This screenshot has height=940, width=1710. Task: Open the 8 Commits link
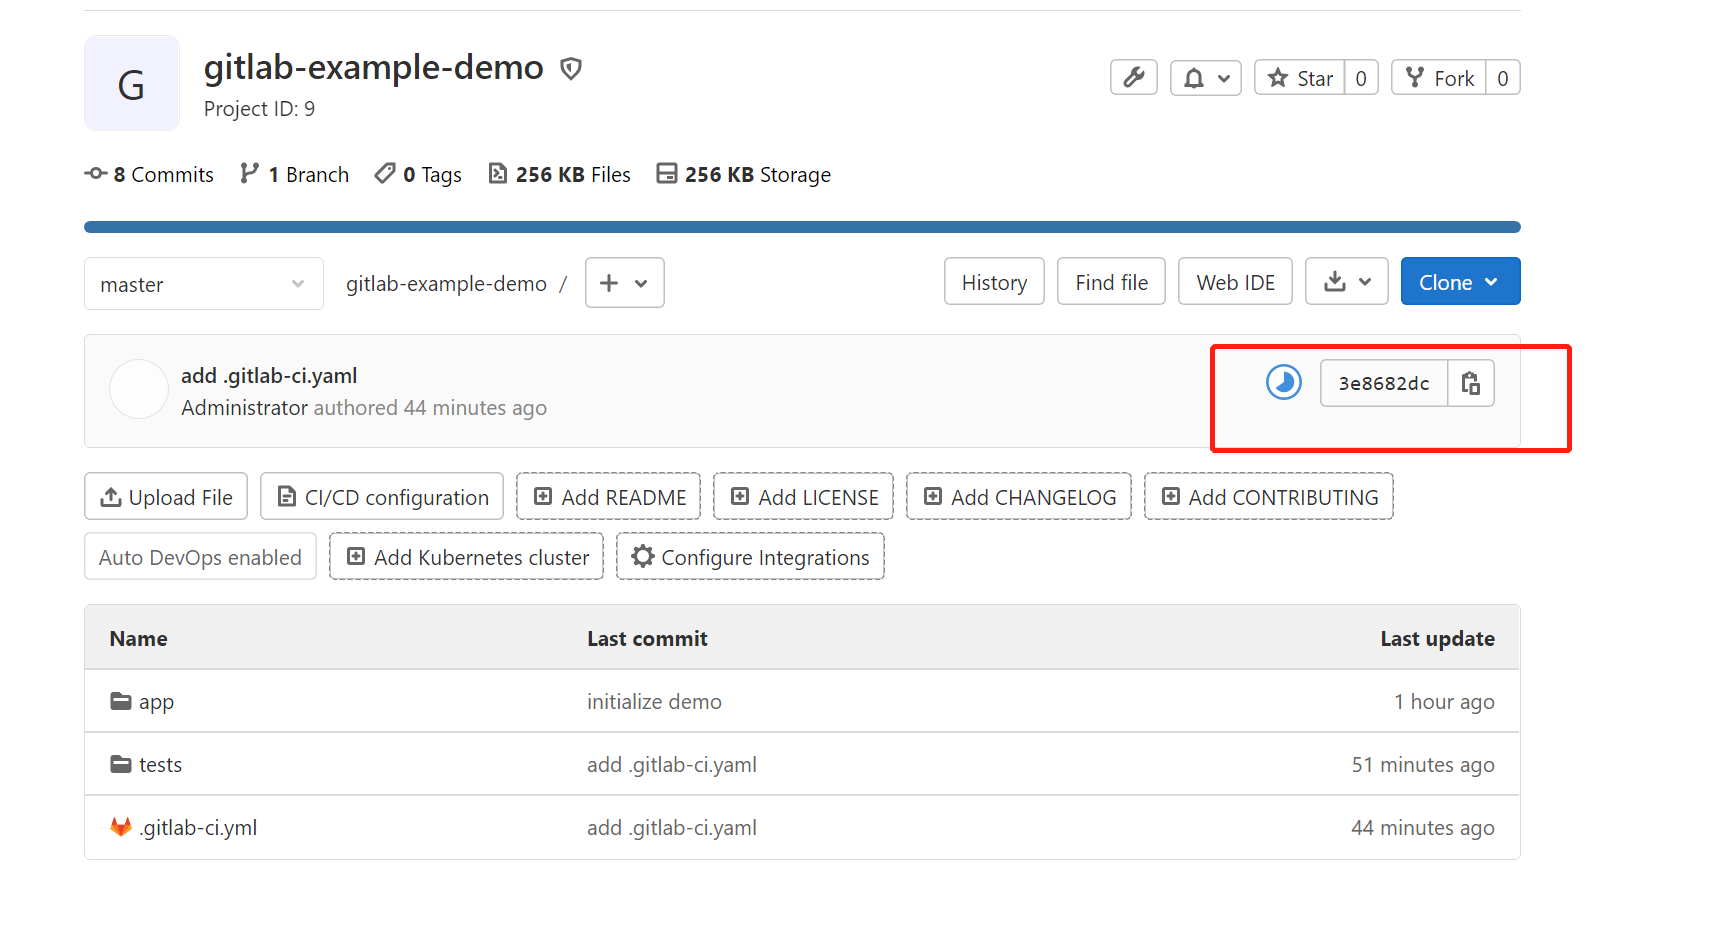point(149,174)
